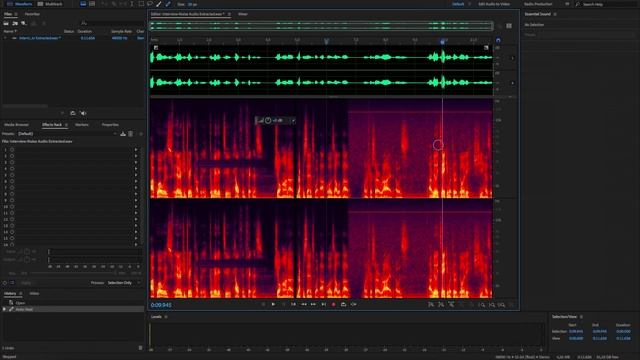Select the Auto Heal history entry
This screenshot has width=640, height=360.
pos(73,309)
